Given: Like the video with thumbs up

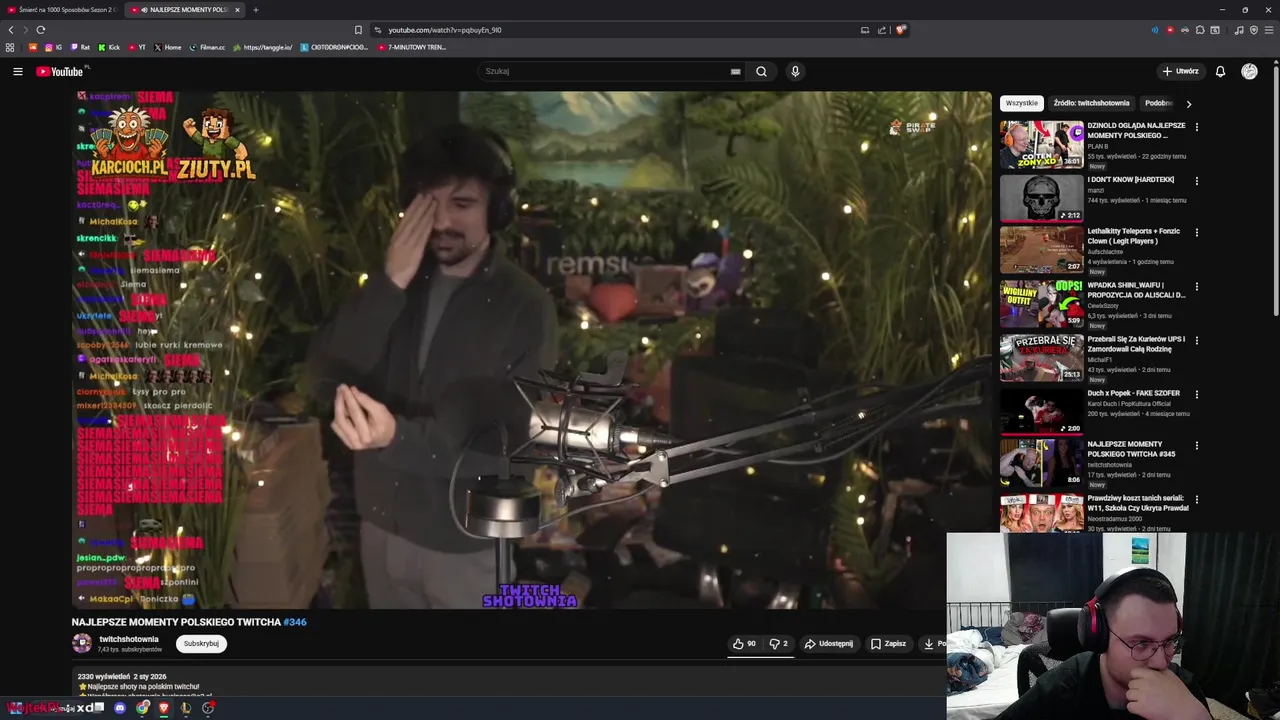Looking at the screenshot, I should click(x=744, y=644).
